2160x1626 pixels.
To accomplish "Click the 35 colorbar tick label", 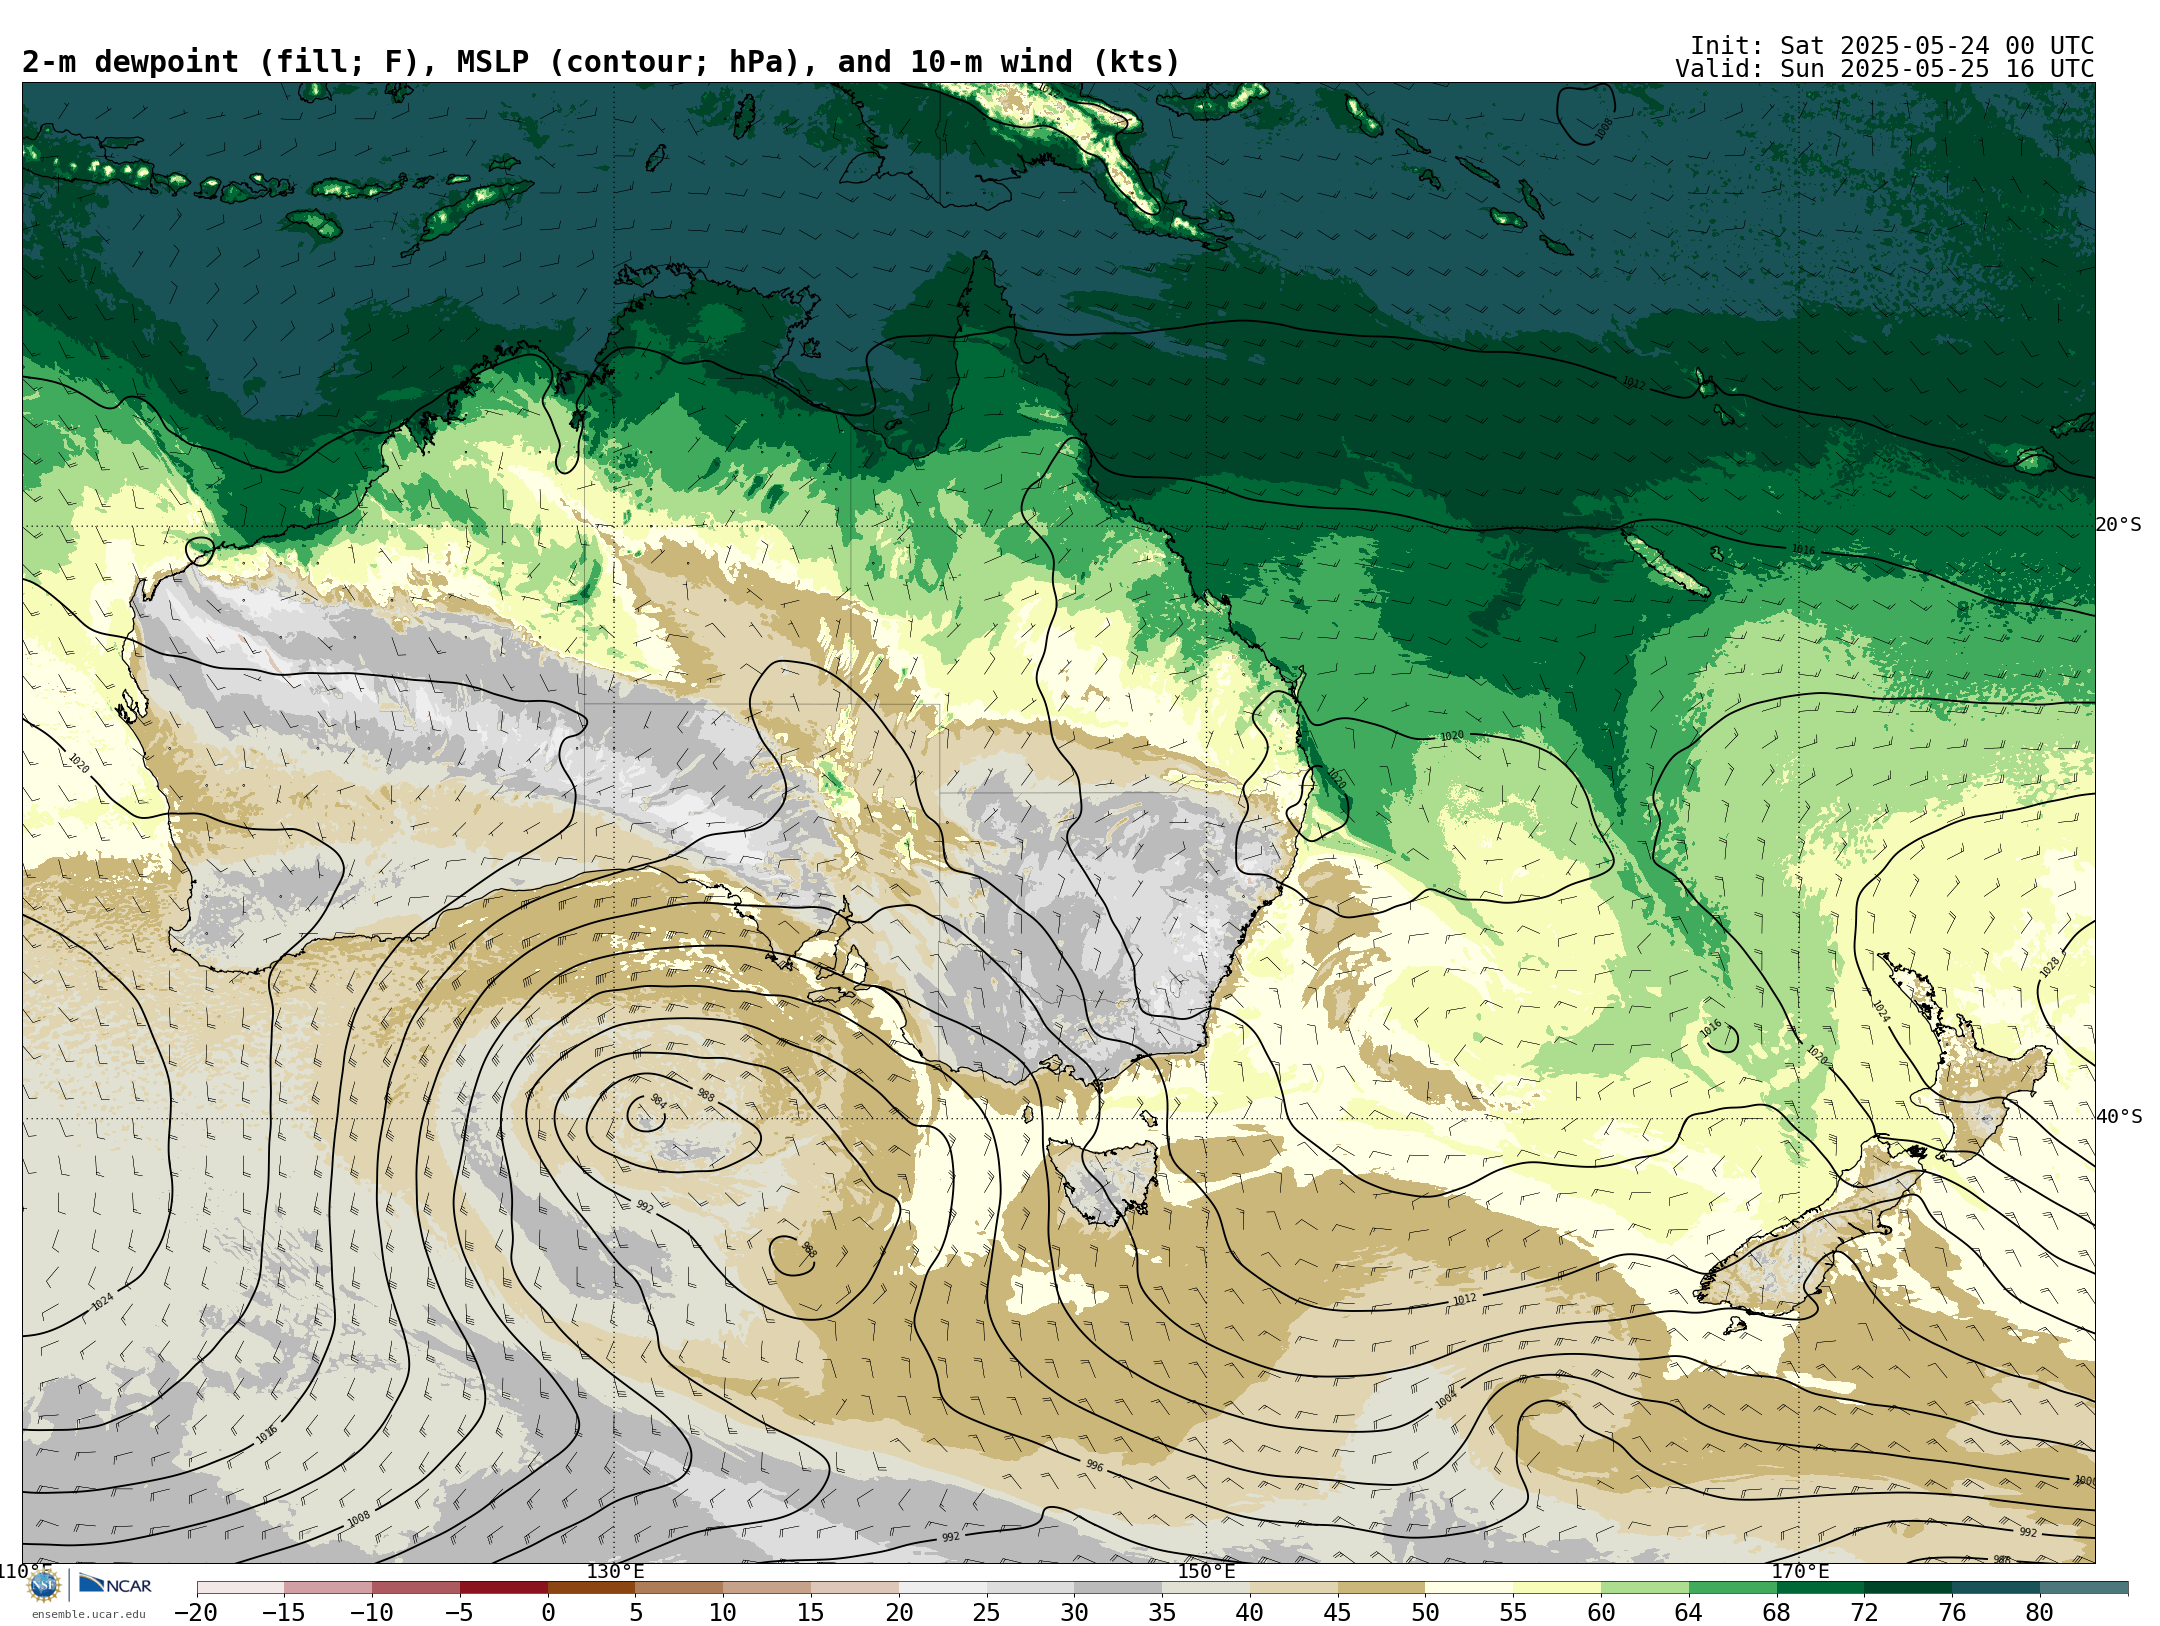I will tap(1162, 1612).
